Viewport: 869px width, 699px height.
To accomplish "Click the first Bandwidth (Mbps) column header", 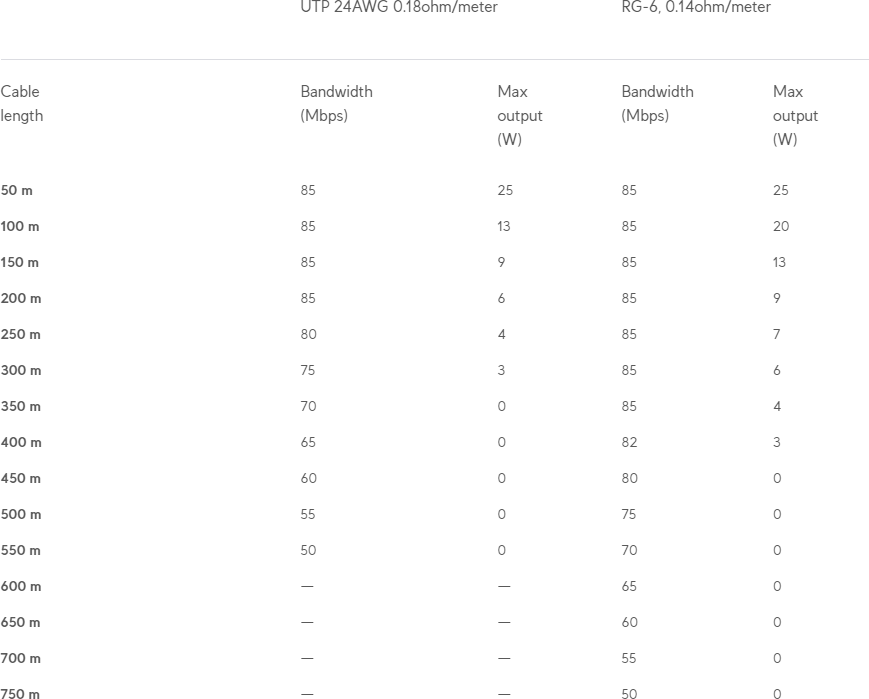I will [x=336, y=104].
